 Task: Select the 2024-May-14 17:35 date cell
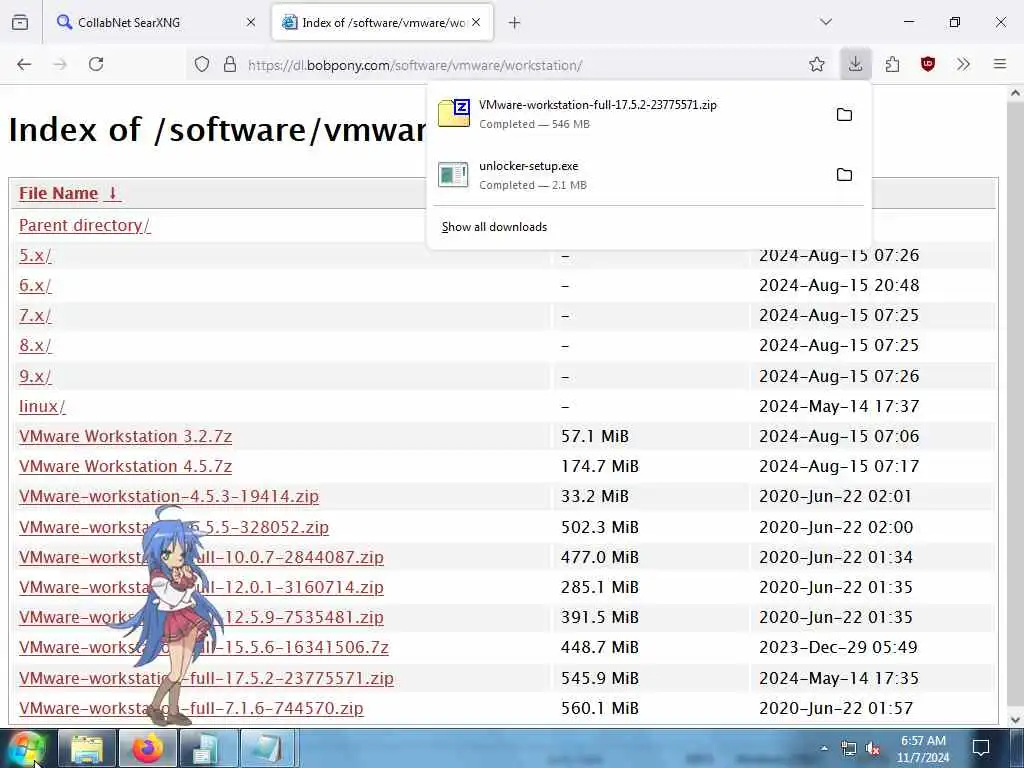point(839,678)
